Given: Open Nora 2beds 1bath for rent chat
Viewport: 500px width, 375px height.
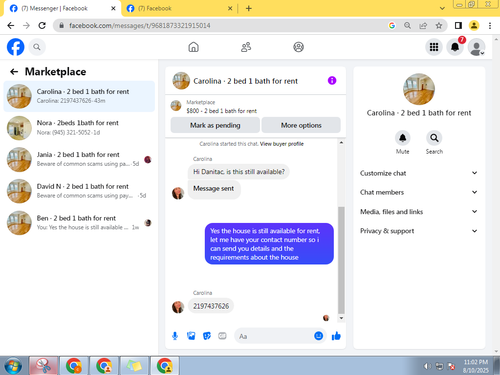Looking at the screenshot, I should (x=79, y=128).
